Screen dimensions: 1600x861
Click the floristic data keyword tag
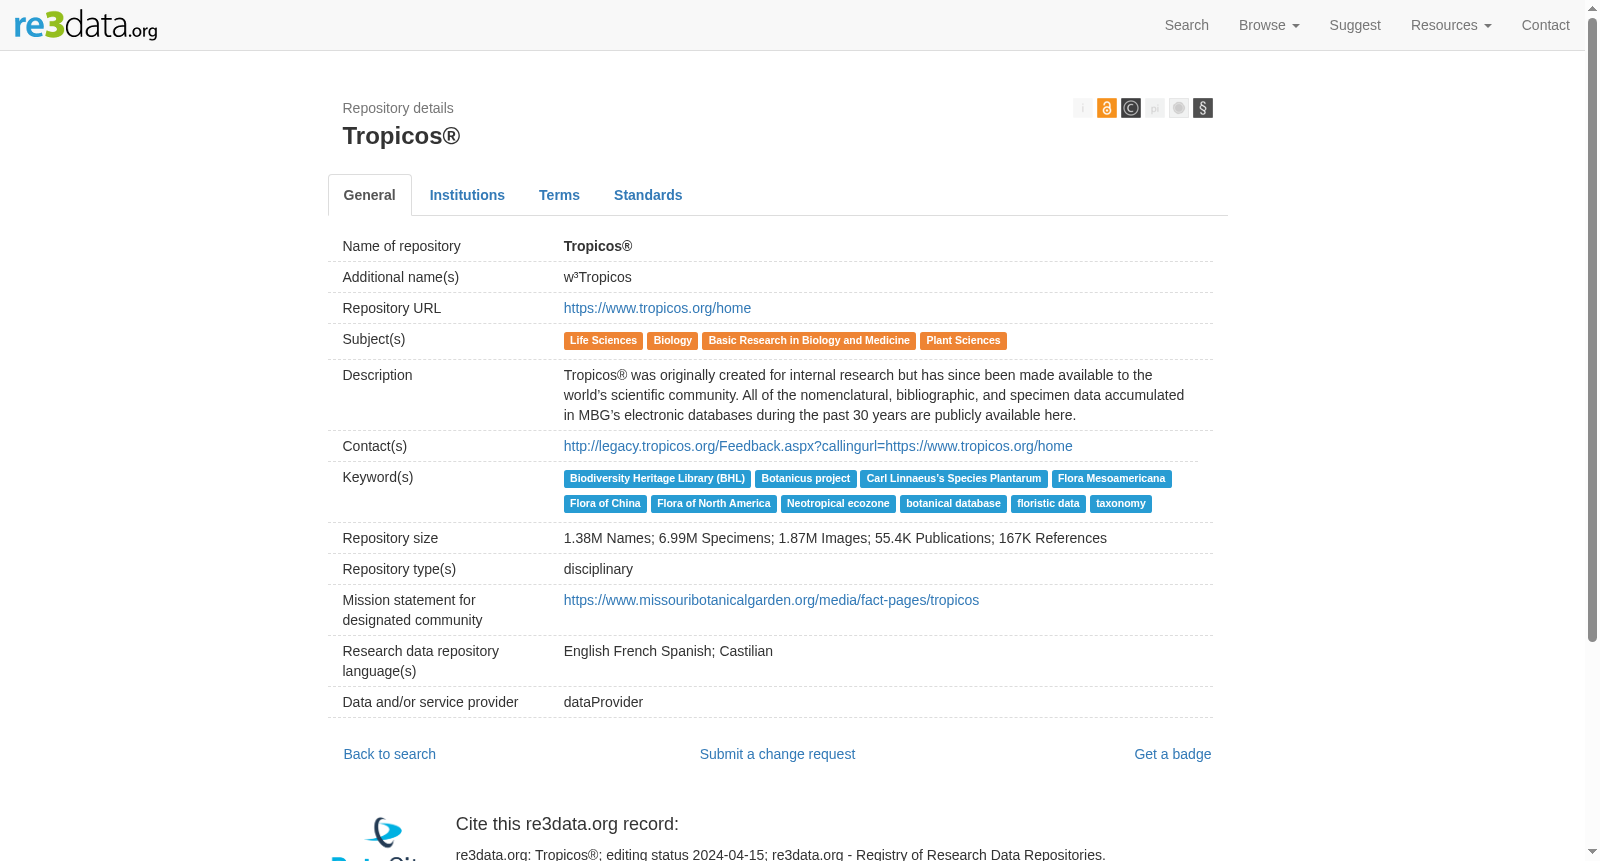(x=1048, y=504)
